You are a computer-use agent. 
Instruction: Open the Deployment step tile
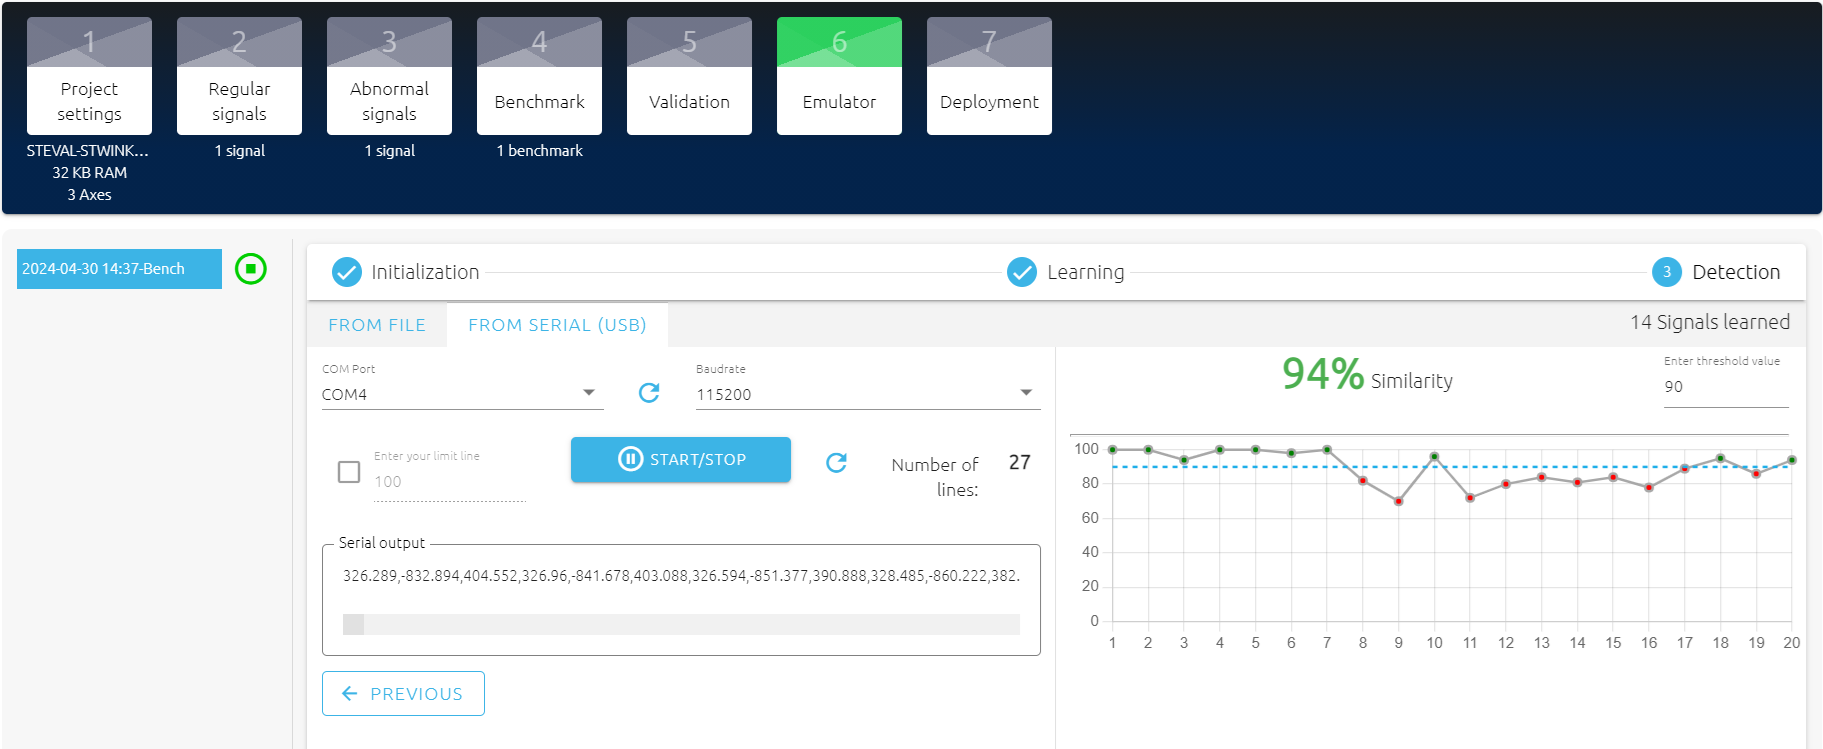[989, 77]
